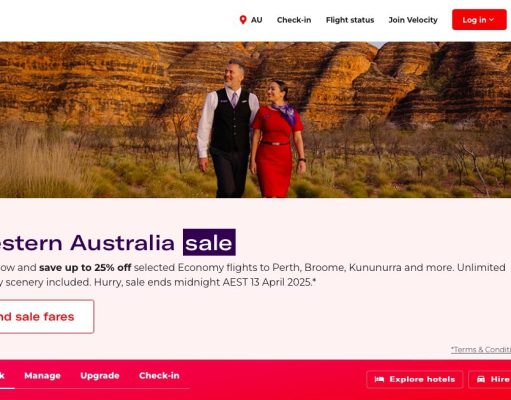Click the Western Australia sale heading
This screenshot has width=511, height=400.
(118, 242)
